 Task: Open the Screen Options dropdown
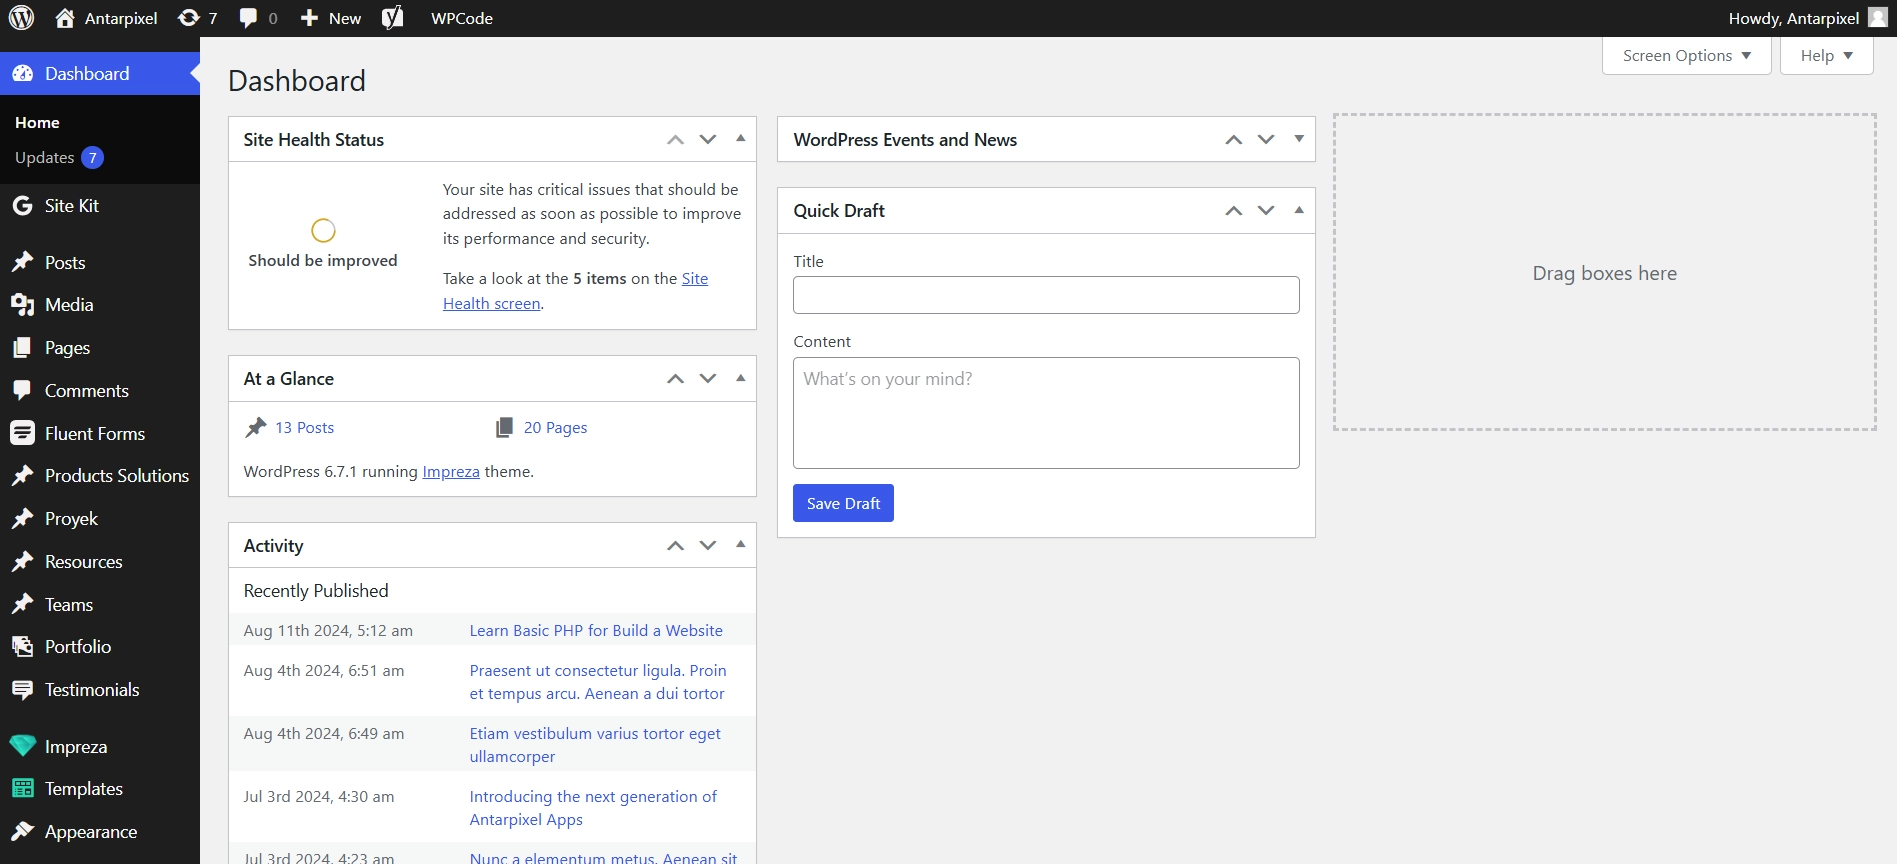click(x=1686, y=56)
